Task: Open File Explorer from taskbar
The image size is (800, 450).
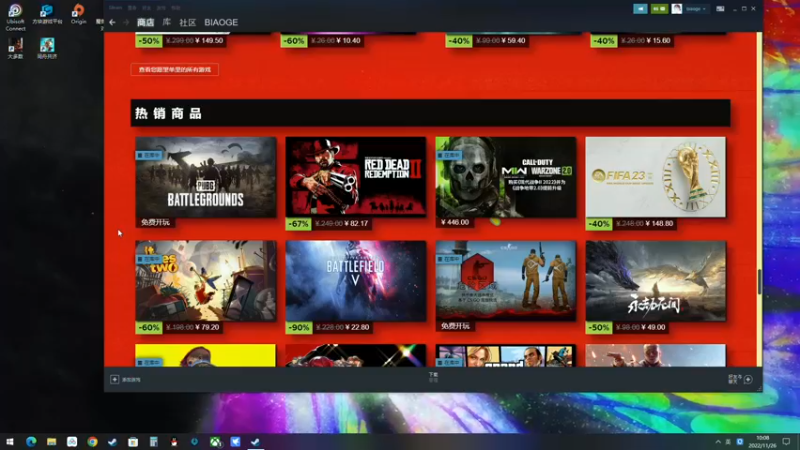Action: (52, 441)
